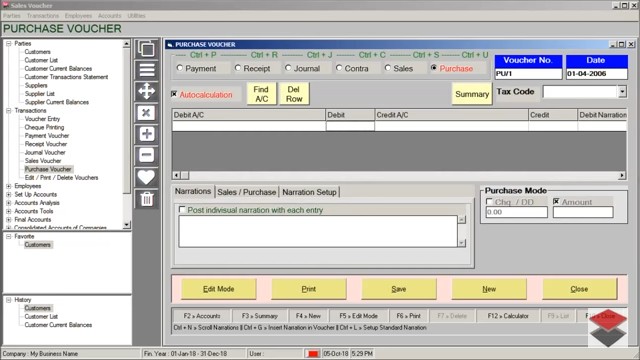Image resolution: width=640 pixels, height=360 pixels.
Task: Open the Utilities menu
Action: (x=136, y=16)
